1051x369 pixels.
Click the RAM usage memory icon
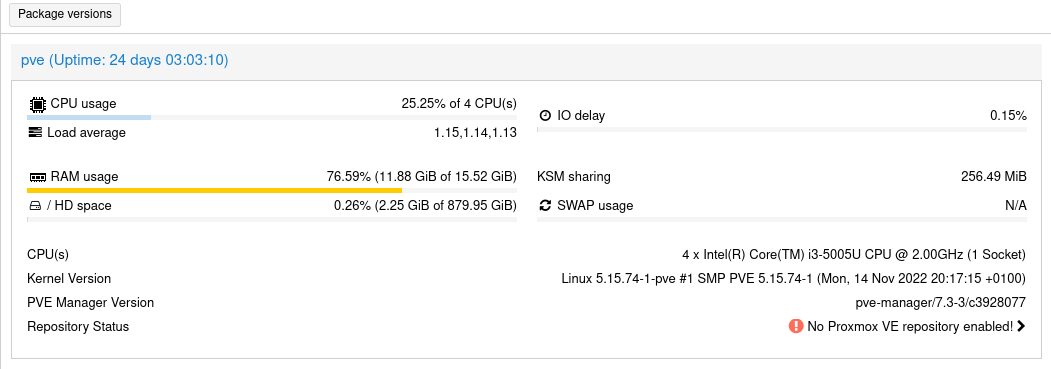point(38,177)
